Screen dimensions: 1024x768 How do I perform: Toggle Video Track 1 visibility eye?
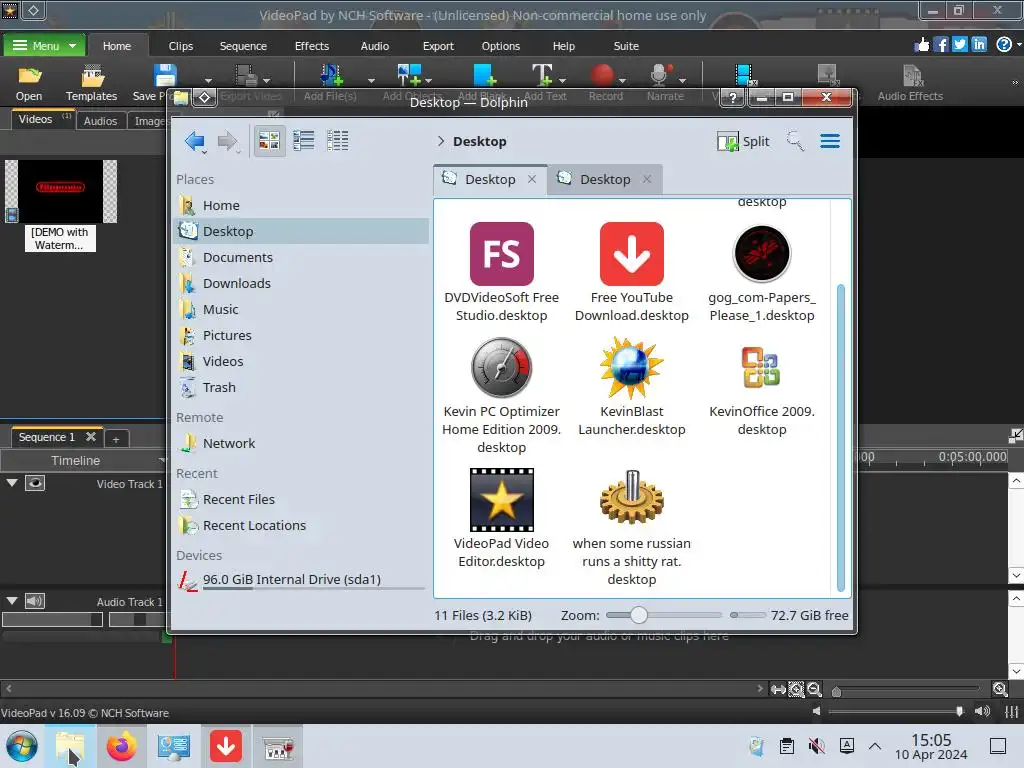35,483
